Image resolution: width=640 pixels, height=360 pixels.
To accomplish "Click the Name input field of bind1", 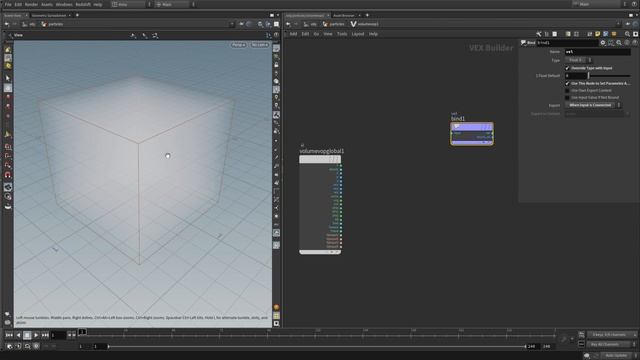I will [598, 52].
